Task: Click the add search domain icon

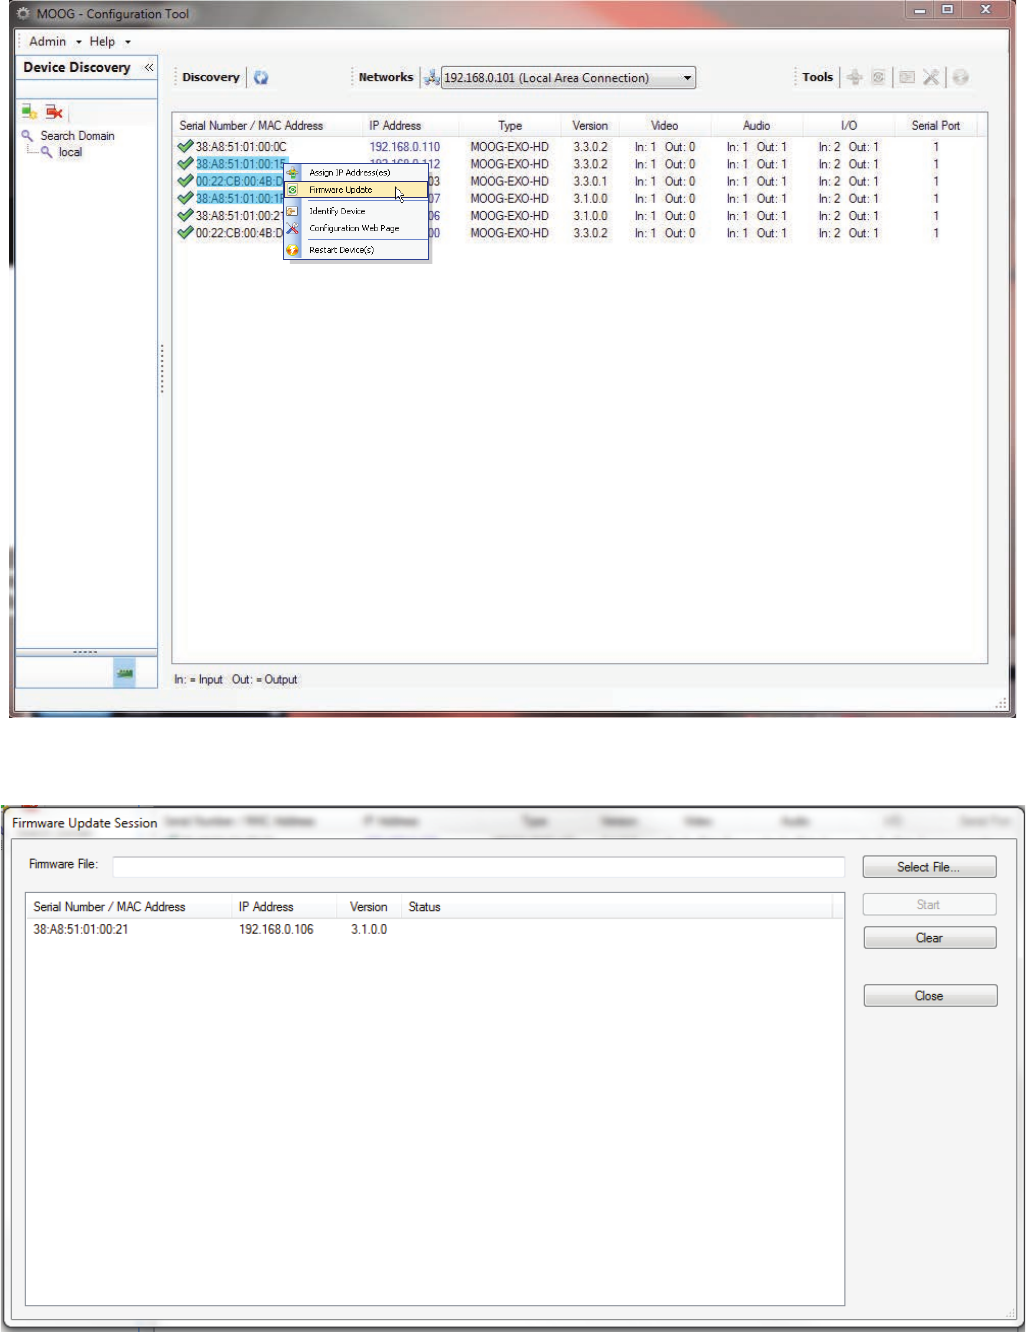Action: [x=30, y=112]
